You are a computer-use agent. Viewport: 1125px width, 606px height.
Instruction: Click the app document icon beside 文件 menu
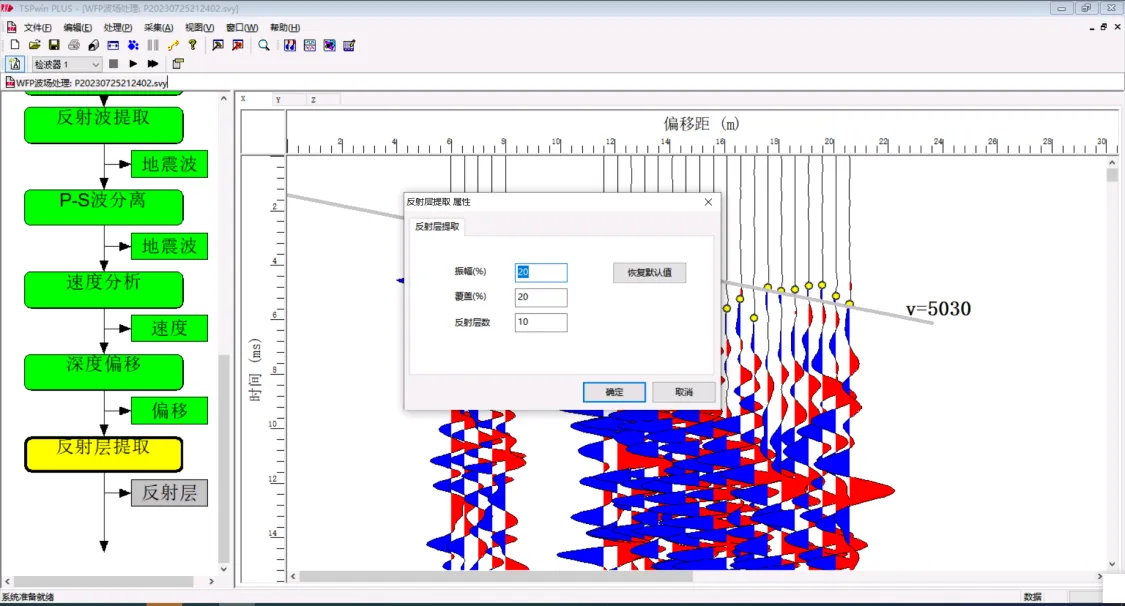[x=11, y=27]
